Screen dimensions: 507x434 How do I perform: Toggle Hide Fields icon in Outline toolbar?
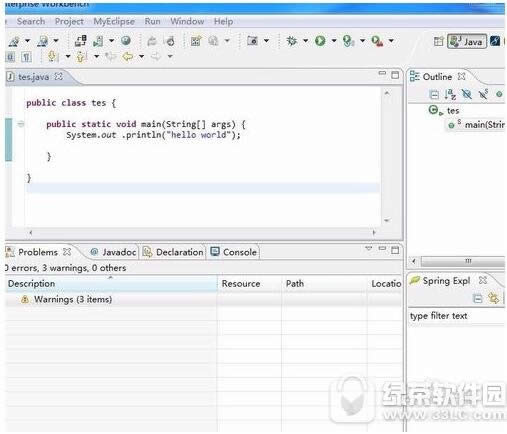[x=467, y=94]
